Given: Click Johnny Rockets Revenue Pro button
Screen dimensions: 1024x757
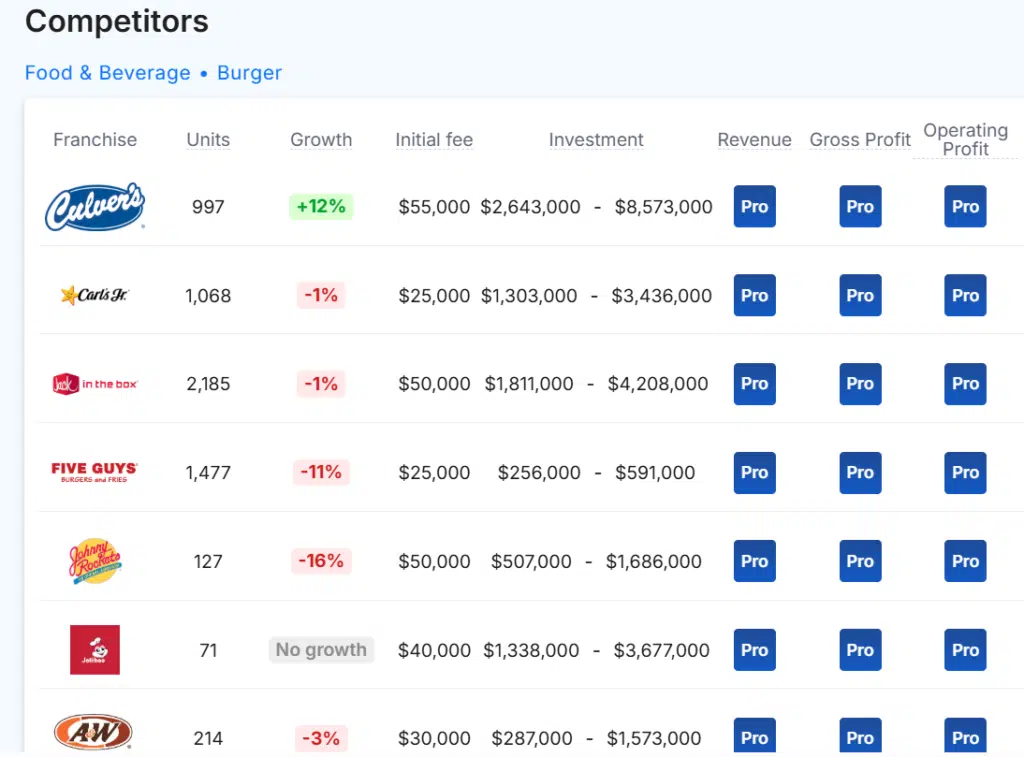Looking at the screenshot, I should pyautogui.click(x=754, y=561).
